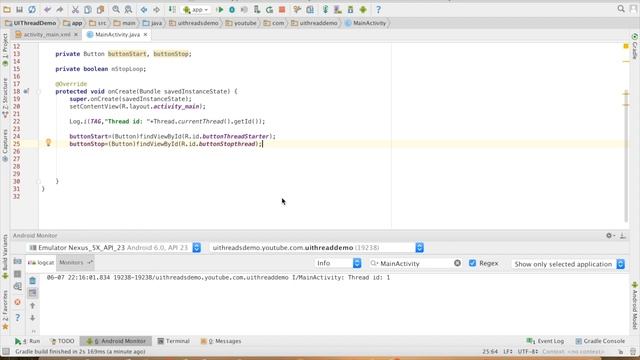Clear the logcat search filter
This screenshot has height=360, width=640.
[457, 264]
